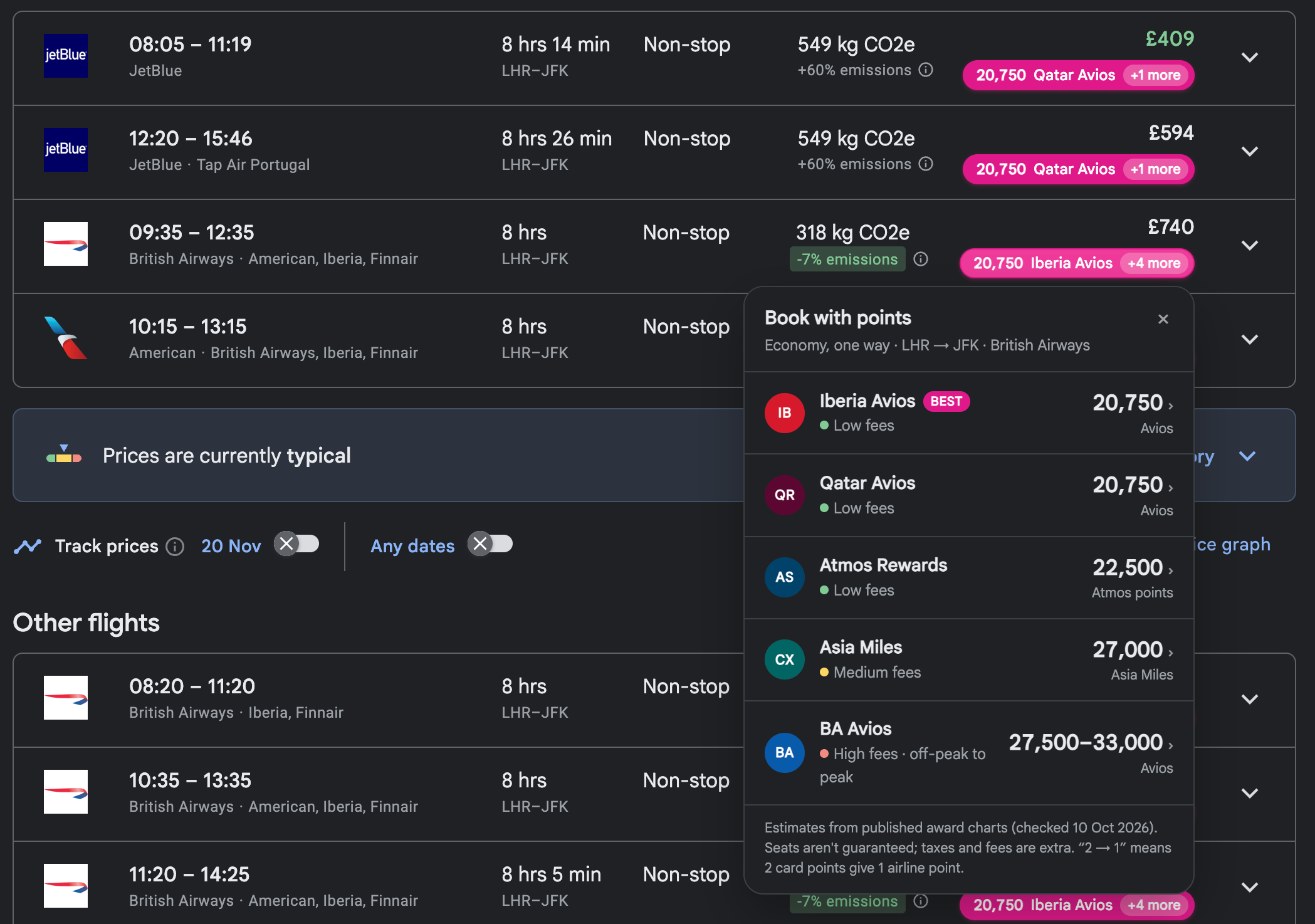
Task: Expand the 09:35 British Airways flight details
Action: 1250,245
